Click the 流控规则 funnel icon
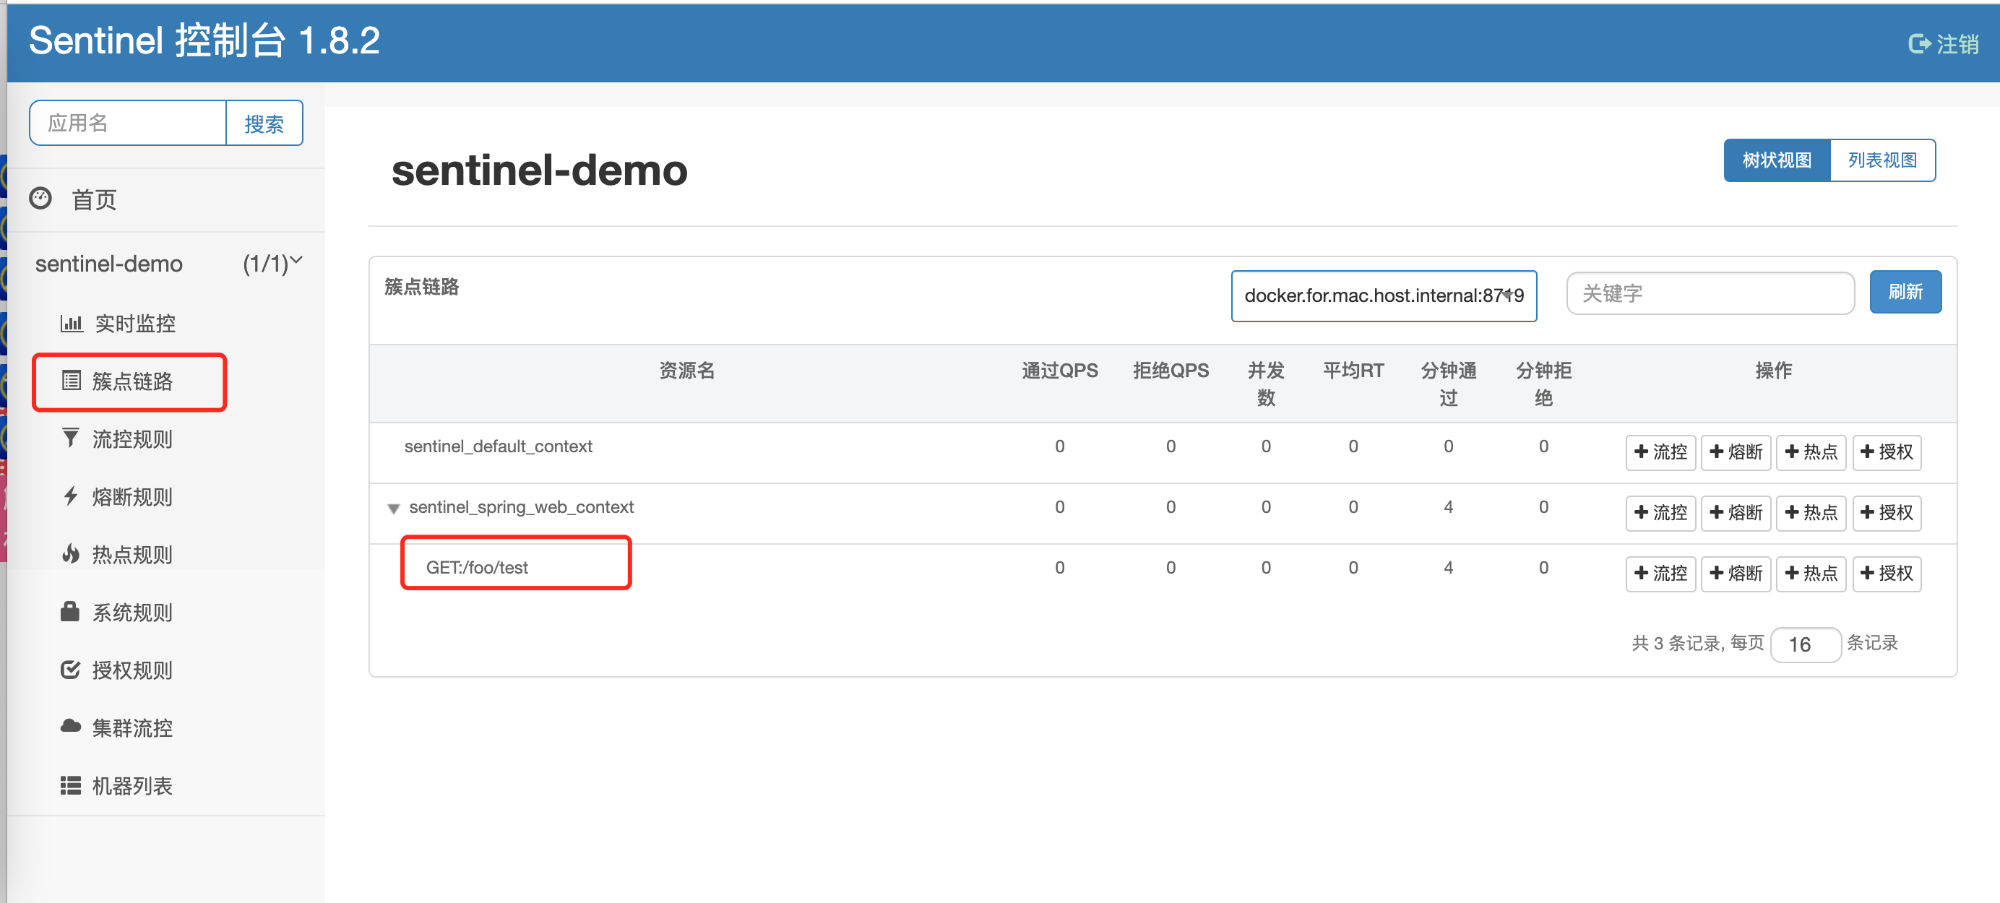 (71, 438)
